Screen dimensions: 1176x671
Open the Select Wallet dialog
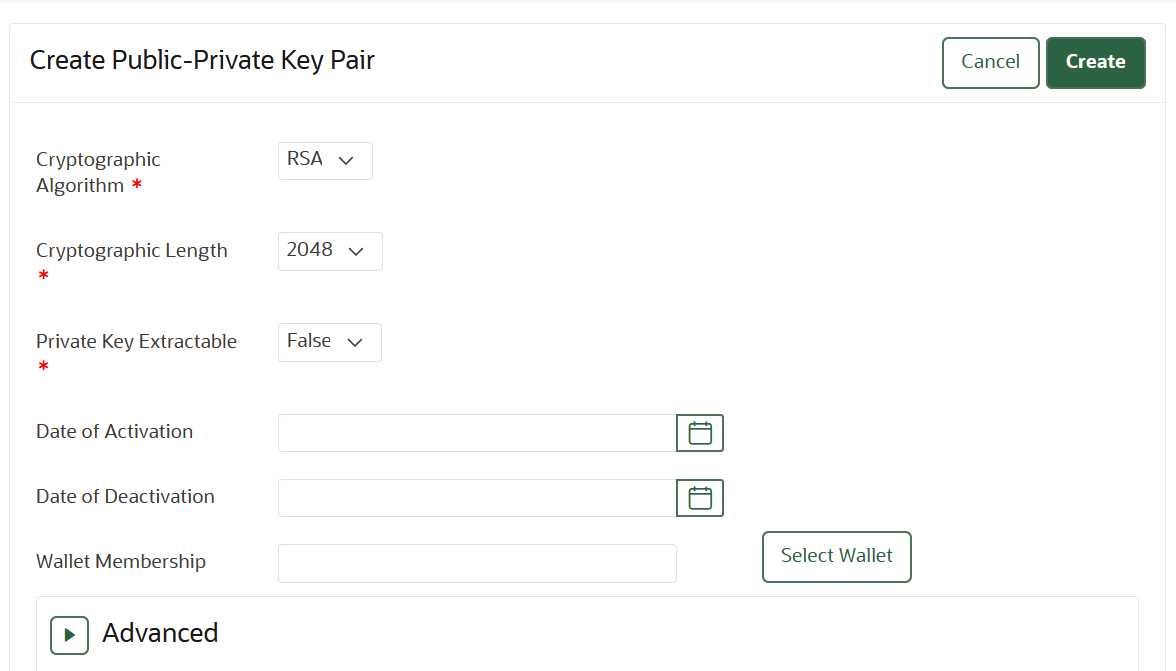point(836,556)
